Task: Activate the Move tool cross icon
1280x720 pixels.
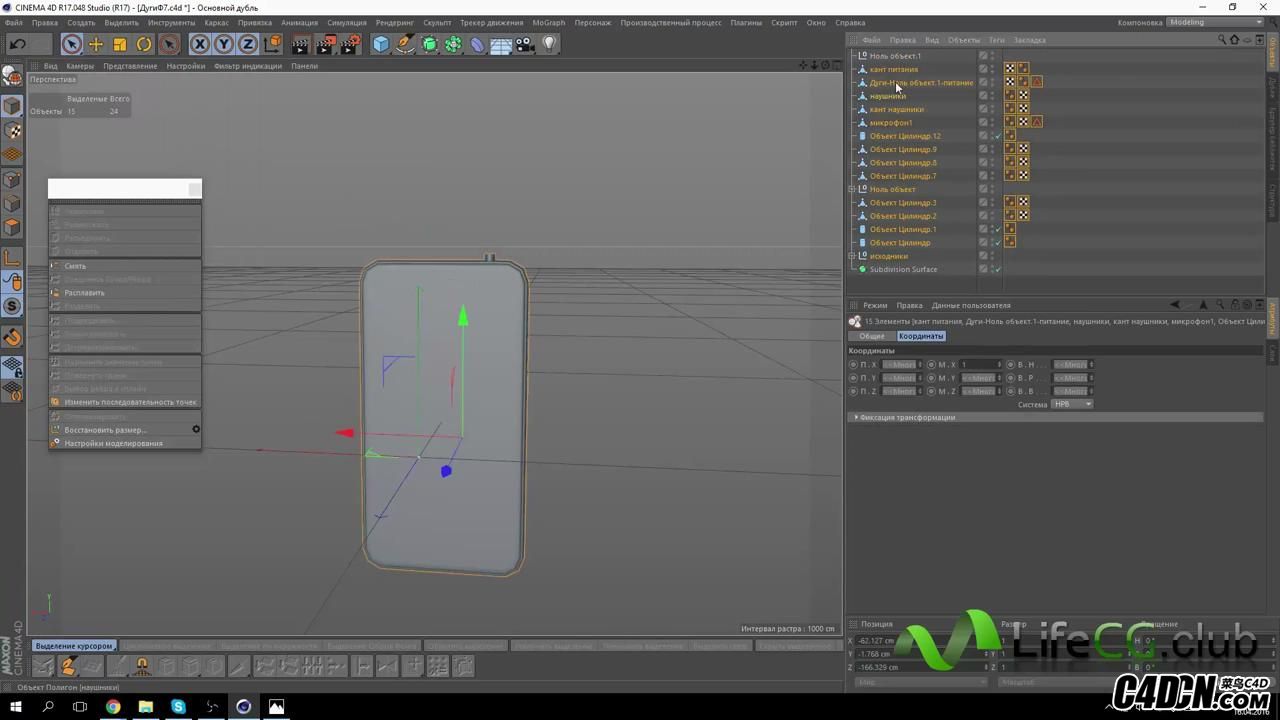Action: [96, 44]
